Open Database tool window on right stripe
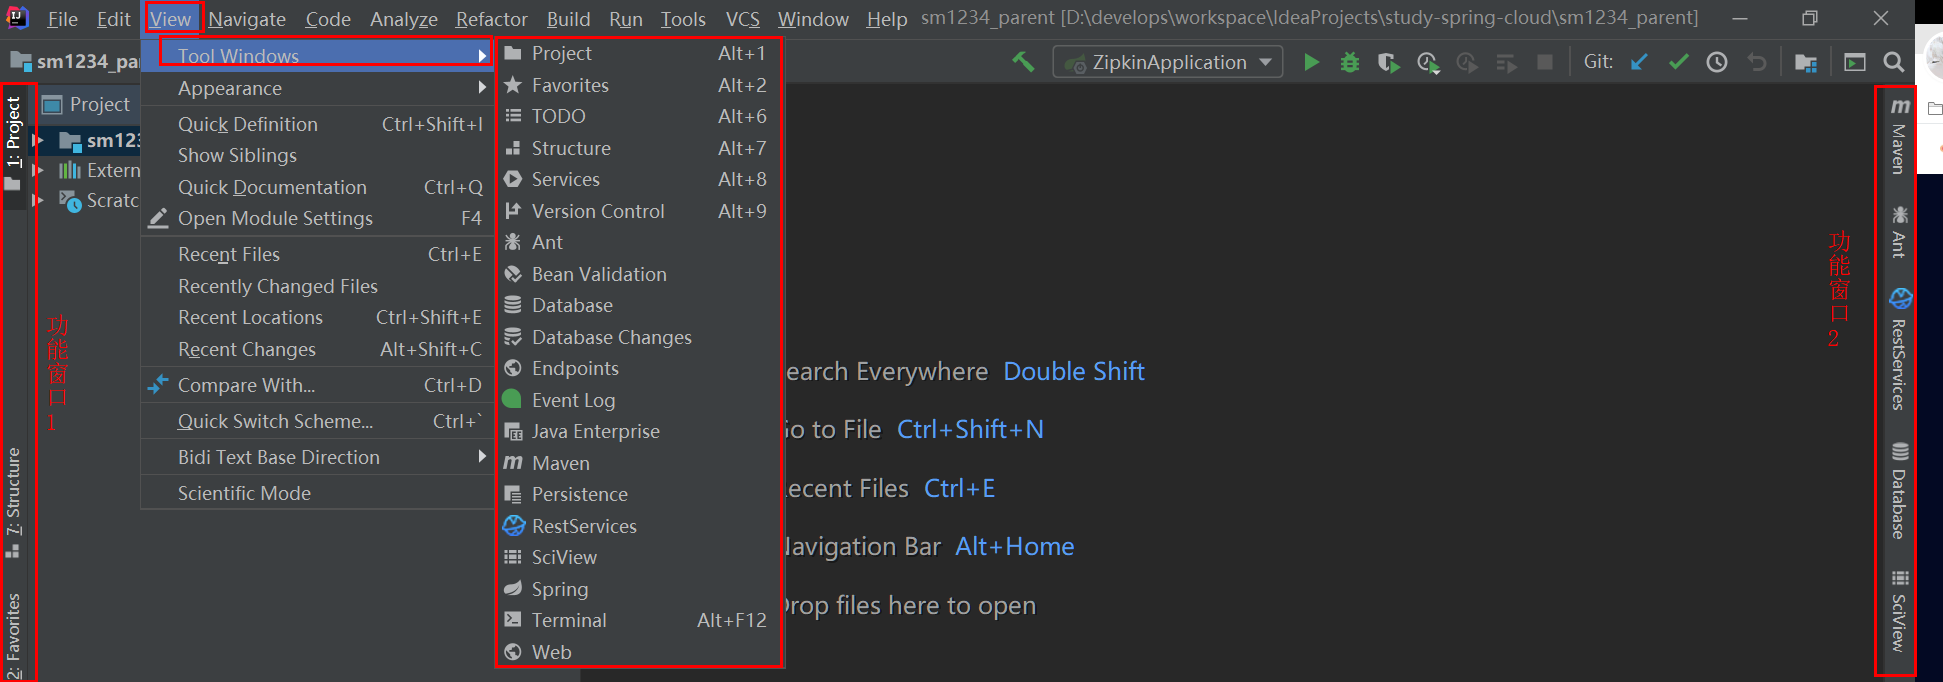This screenshot has width=1943, height=682. tap(1899, 490)
